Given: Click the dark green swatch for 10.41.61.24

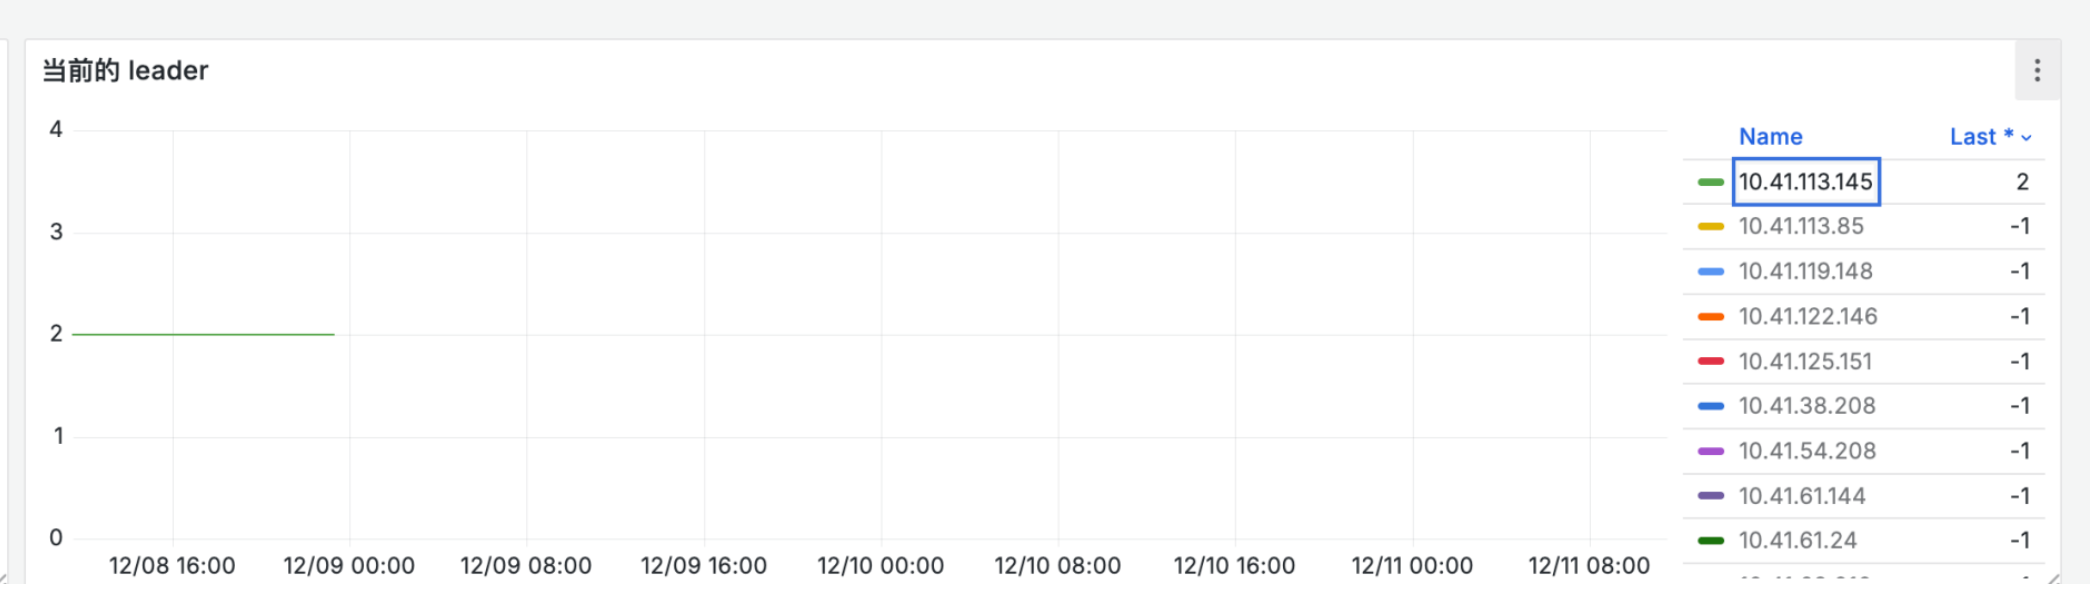Looking at the screenshot, I should point(1710,541).
